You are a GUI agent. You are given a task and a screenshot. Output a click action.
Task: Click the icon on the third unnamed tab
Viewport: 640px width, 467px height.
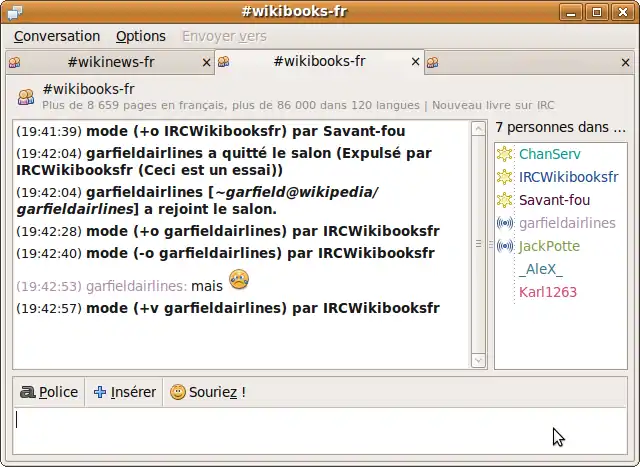click(x=433, y=62)
